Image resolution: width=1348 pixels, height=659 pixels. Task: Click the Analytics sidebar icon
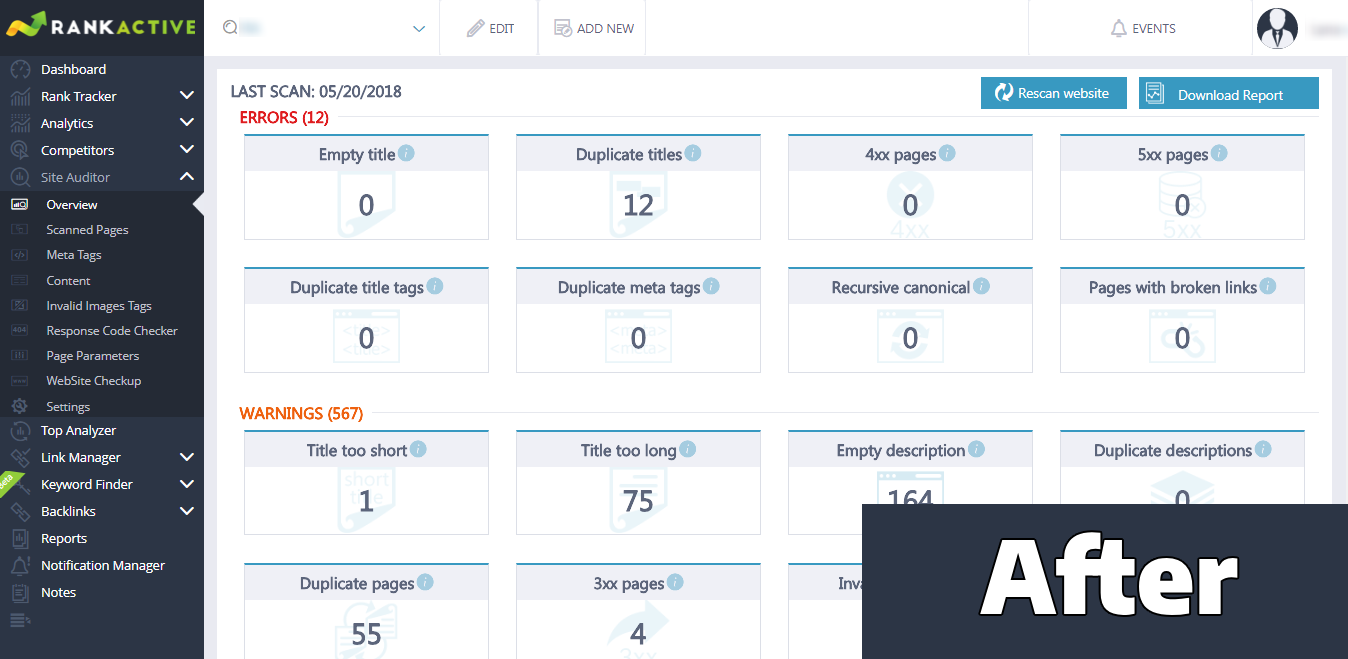click(x=20, y=123)
